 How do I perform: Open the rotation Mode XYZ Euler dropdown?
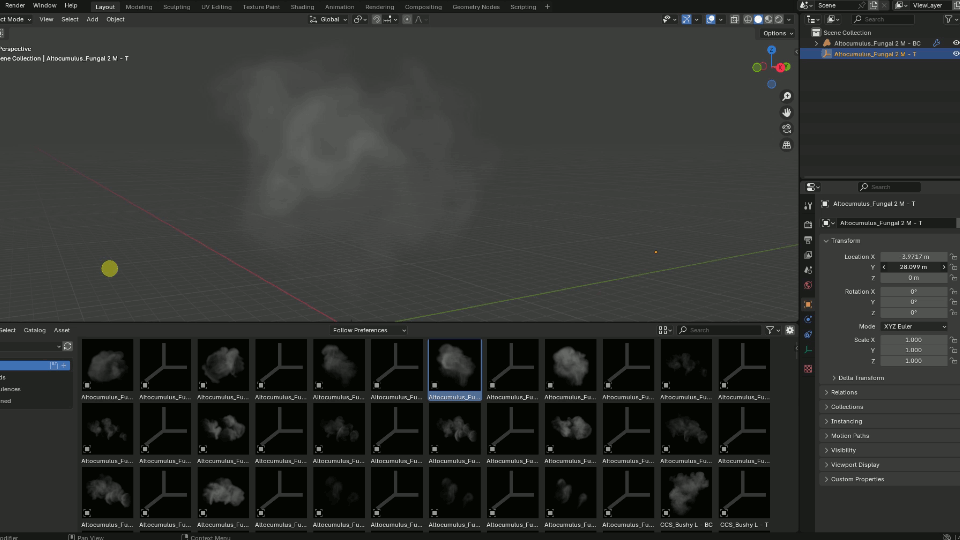[914, 327]
